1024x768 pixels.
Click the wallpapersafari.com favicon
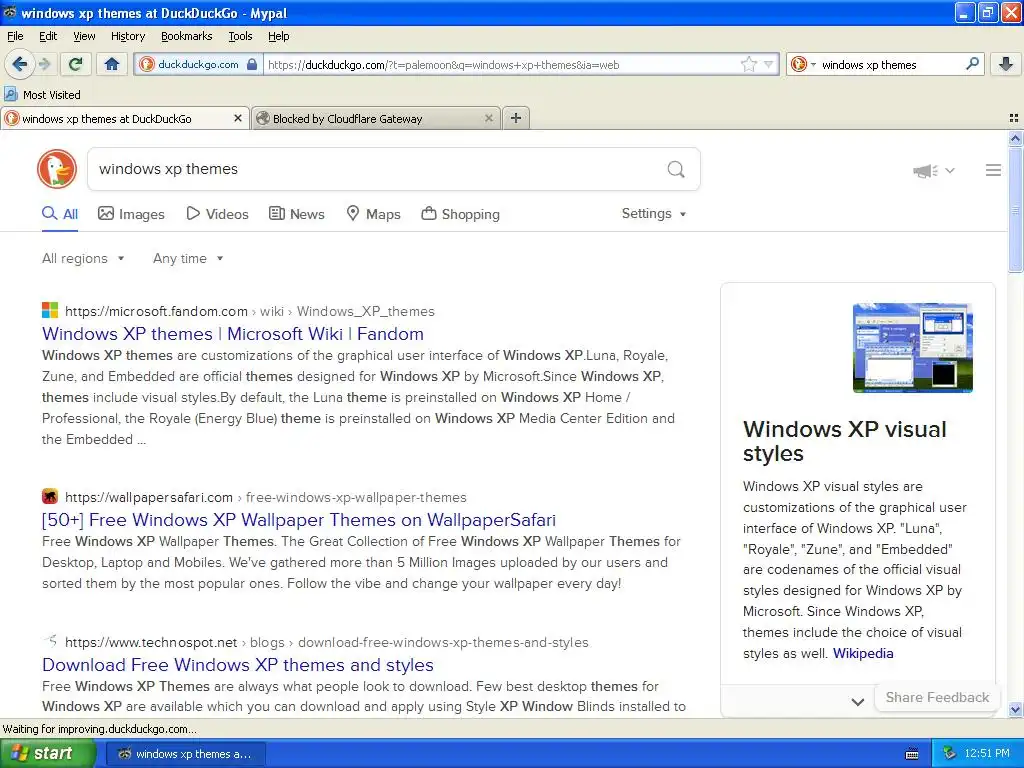pos(50,496)
